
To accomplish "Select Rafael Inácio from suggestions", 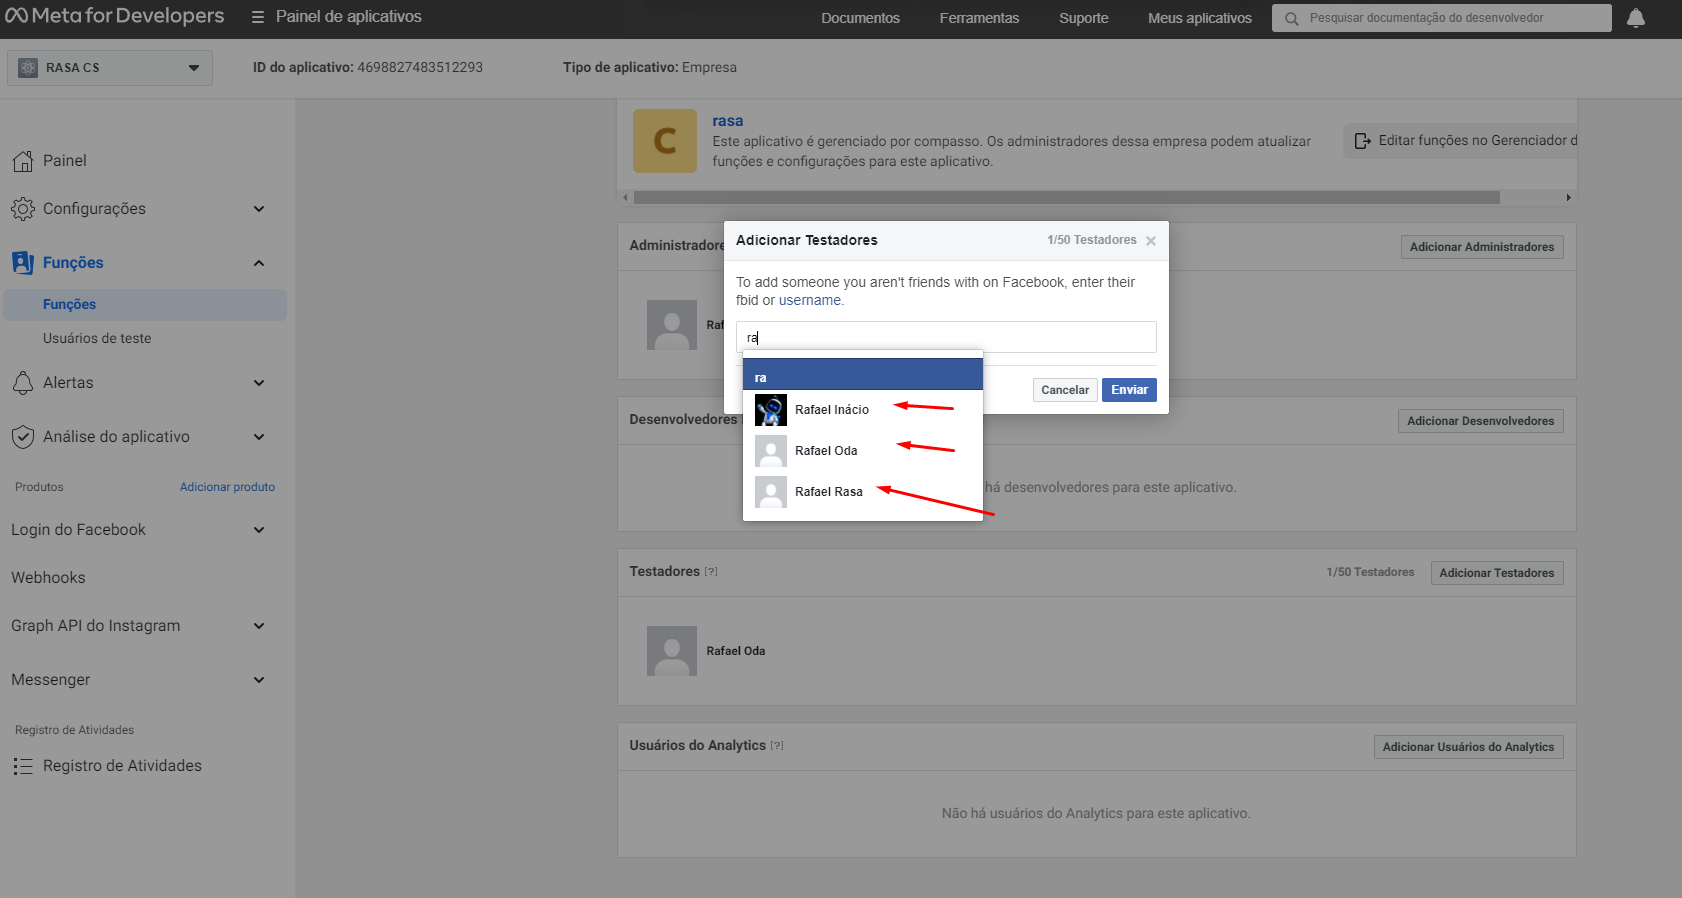I will point(863,410).
